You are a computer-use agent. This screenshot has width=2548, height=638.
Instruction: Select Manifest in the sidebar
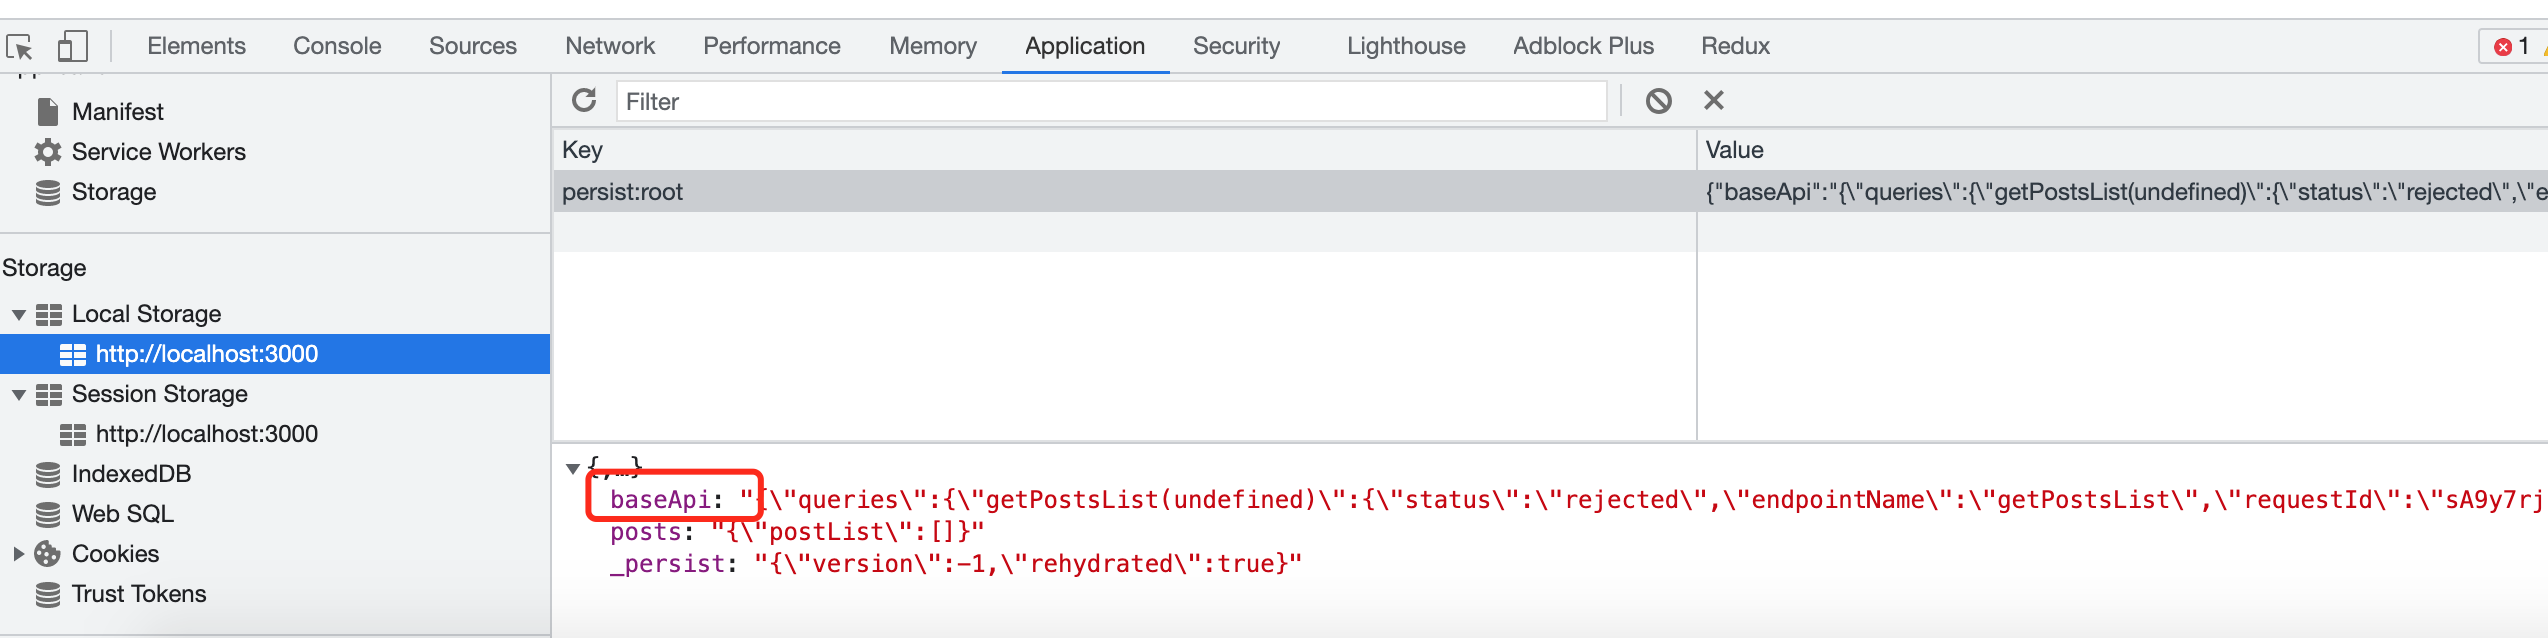[x=118, y=112]
